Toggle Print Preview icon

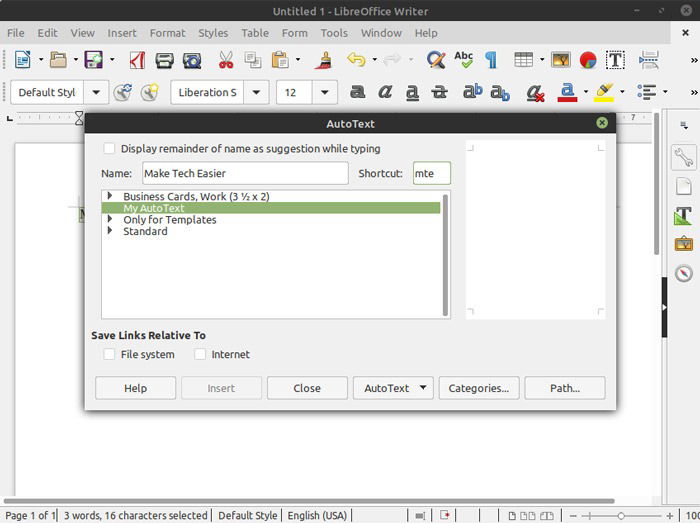coord(192,60)
